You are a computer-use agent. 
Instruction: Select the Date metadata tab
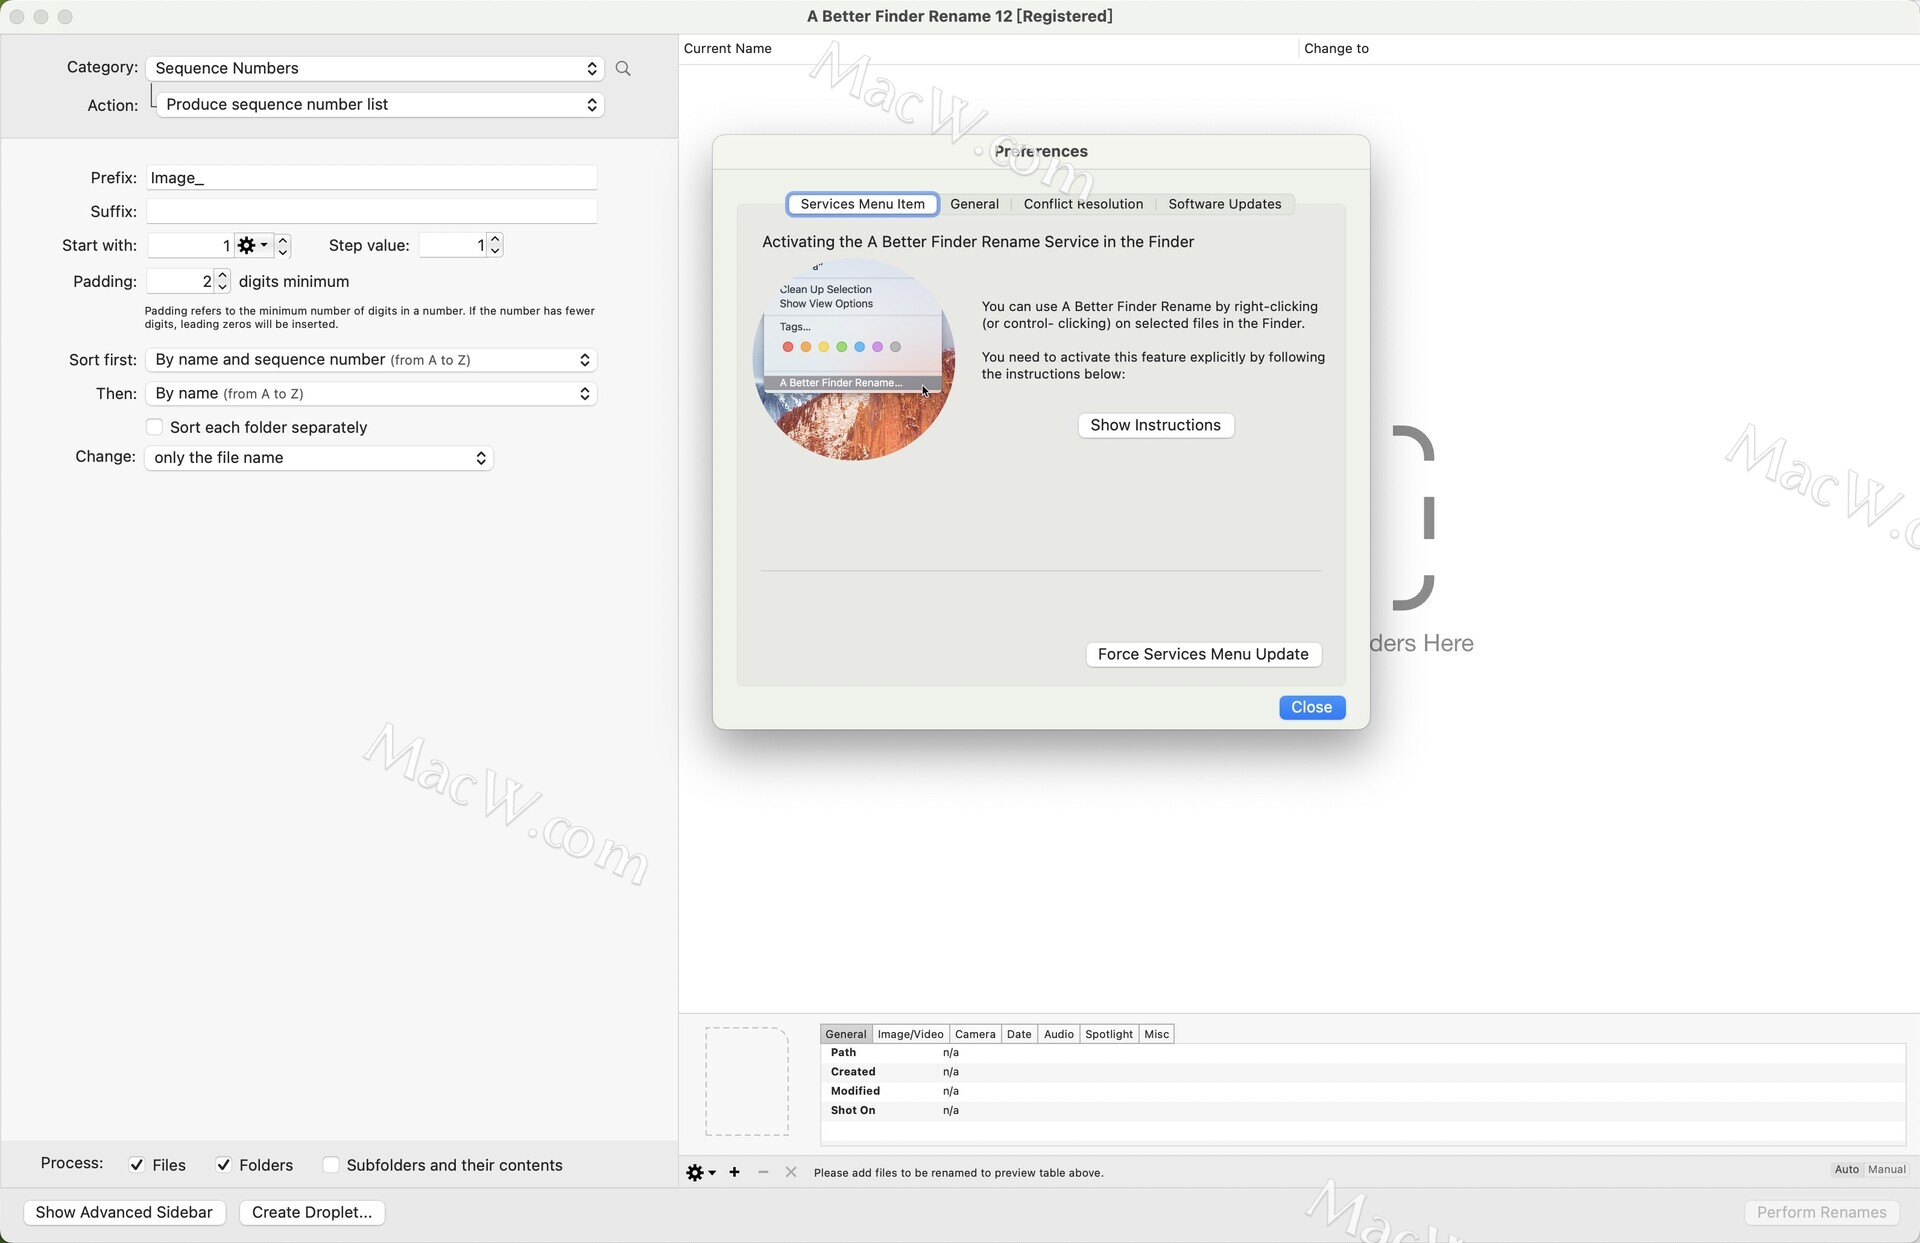coord(1019,1034)
